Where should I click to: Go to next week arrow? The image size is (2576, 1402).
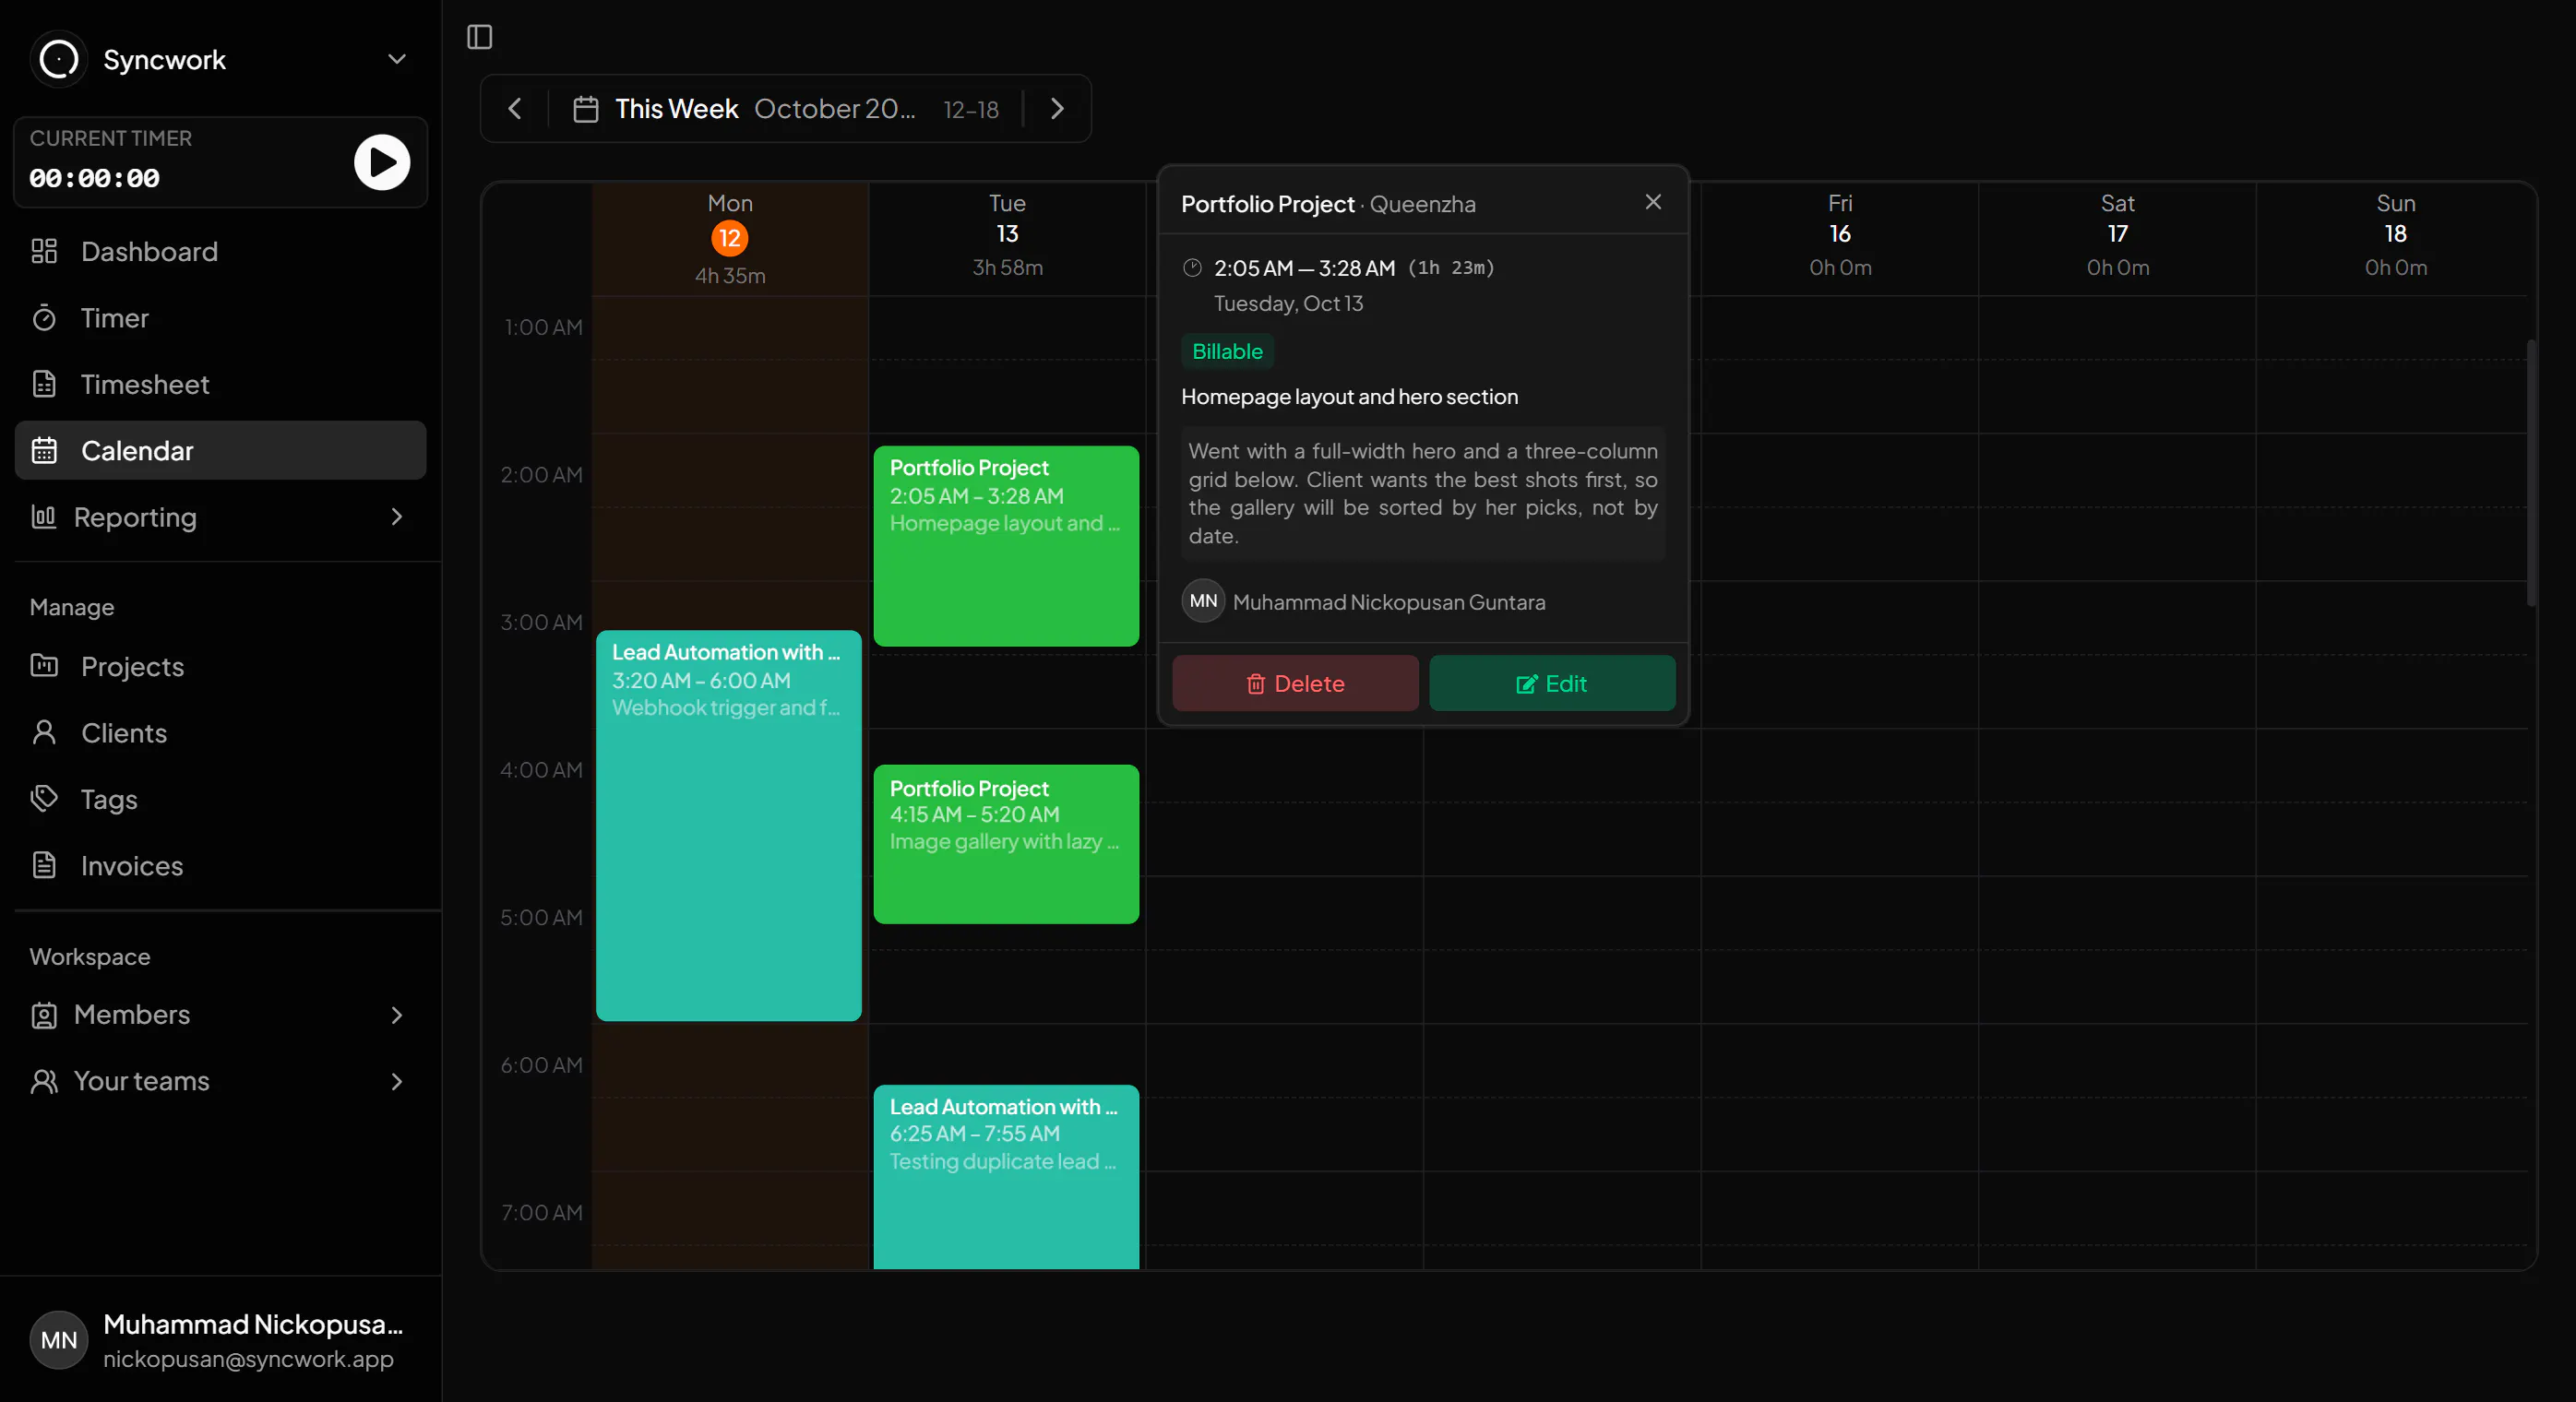point(1057,108)
